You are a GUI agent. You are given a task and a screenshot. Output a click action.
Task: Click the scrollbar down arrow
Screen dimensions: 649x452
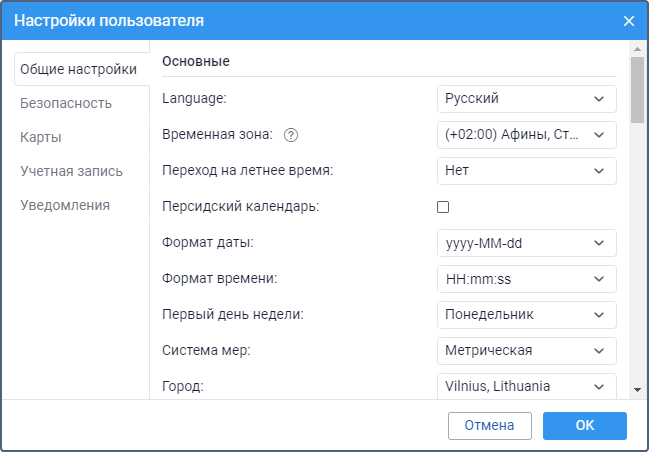tap(637, 389)
